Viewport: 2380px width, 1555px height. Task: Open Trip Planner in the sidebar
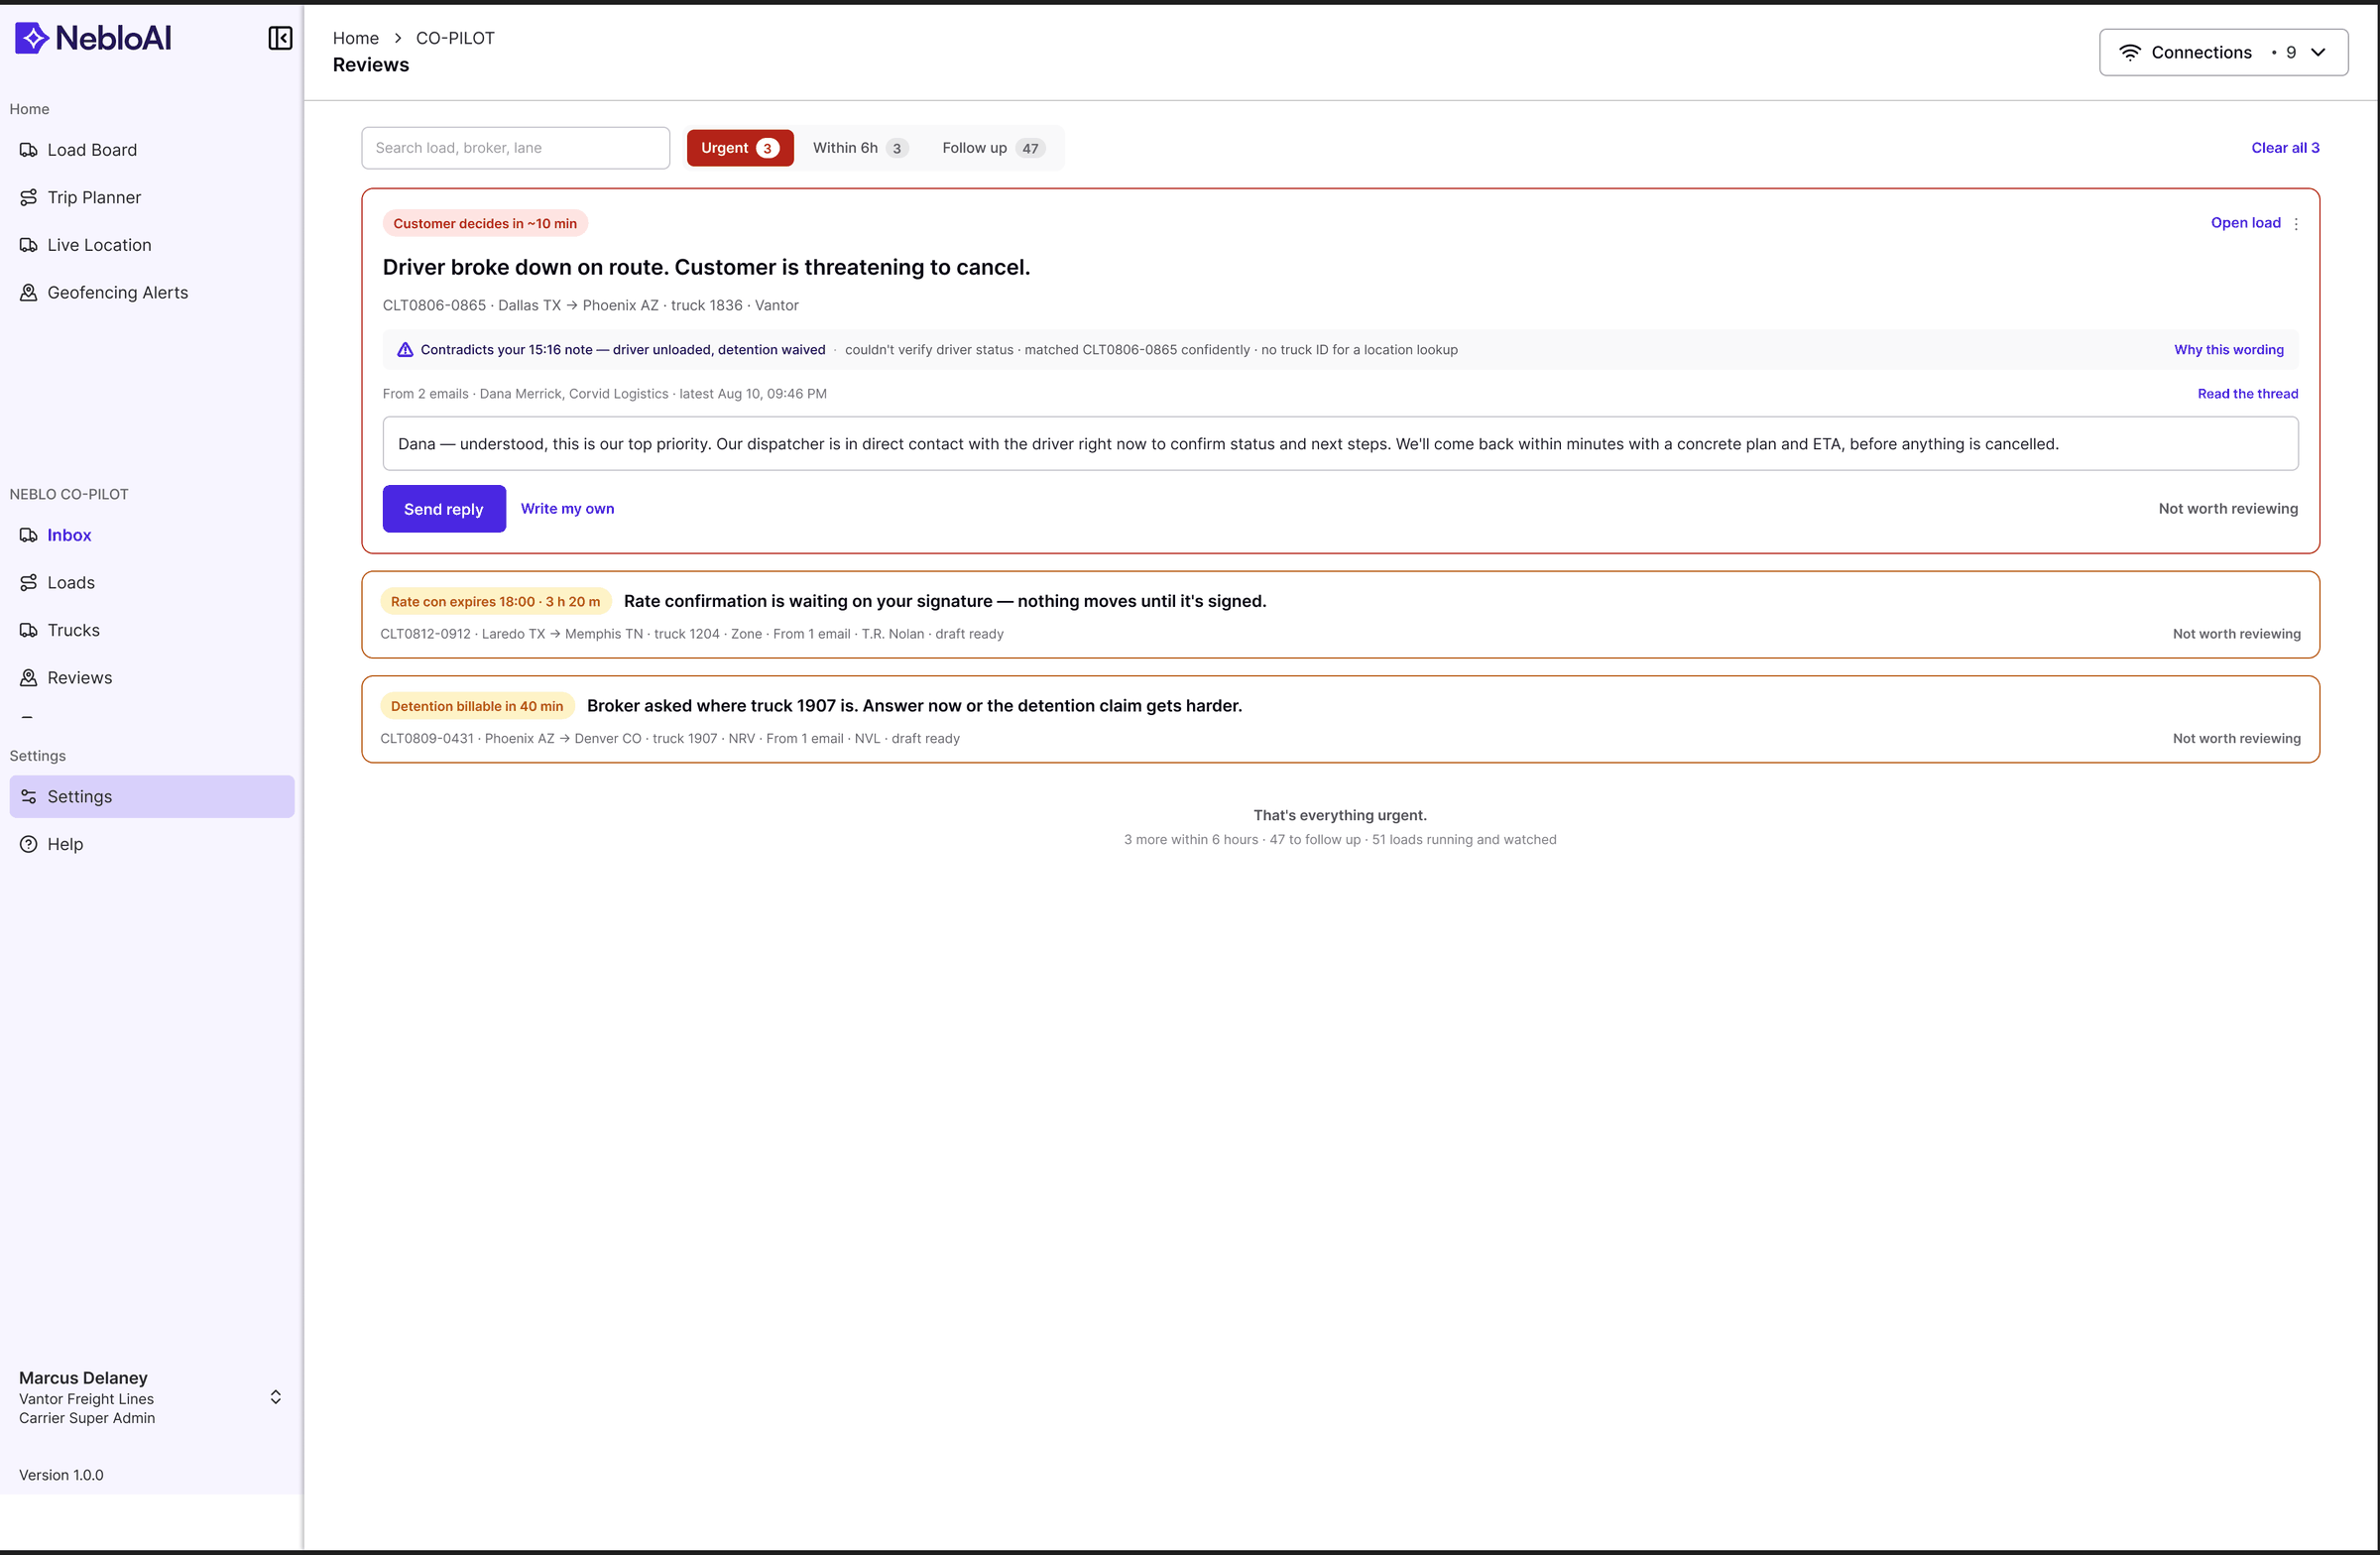coord(152,197)
